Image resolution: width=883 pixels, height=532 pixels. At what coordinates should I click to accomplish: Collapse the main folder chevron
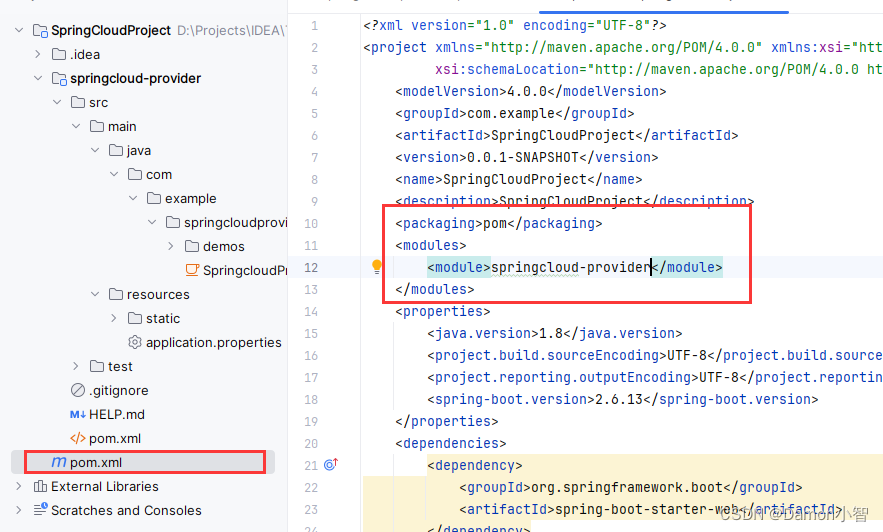(x=76, y=126)
